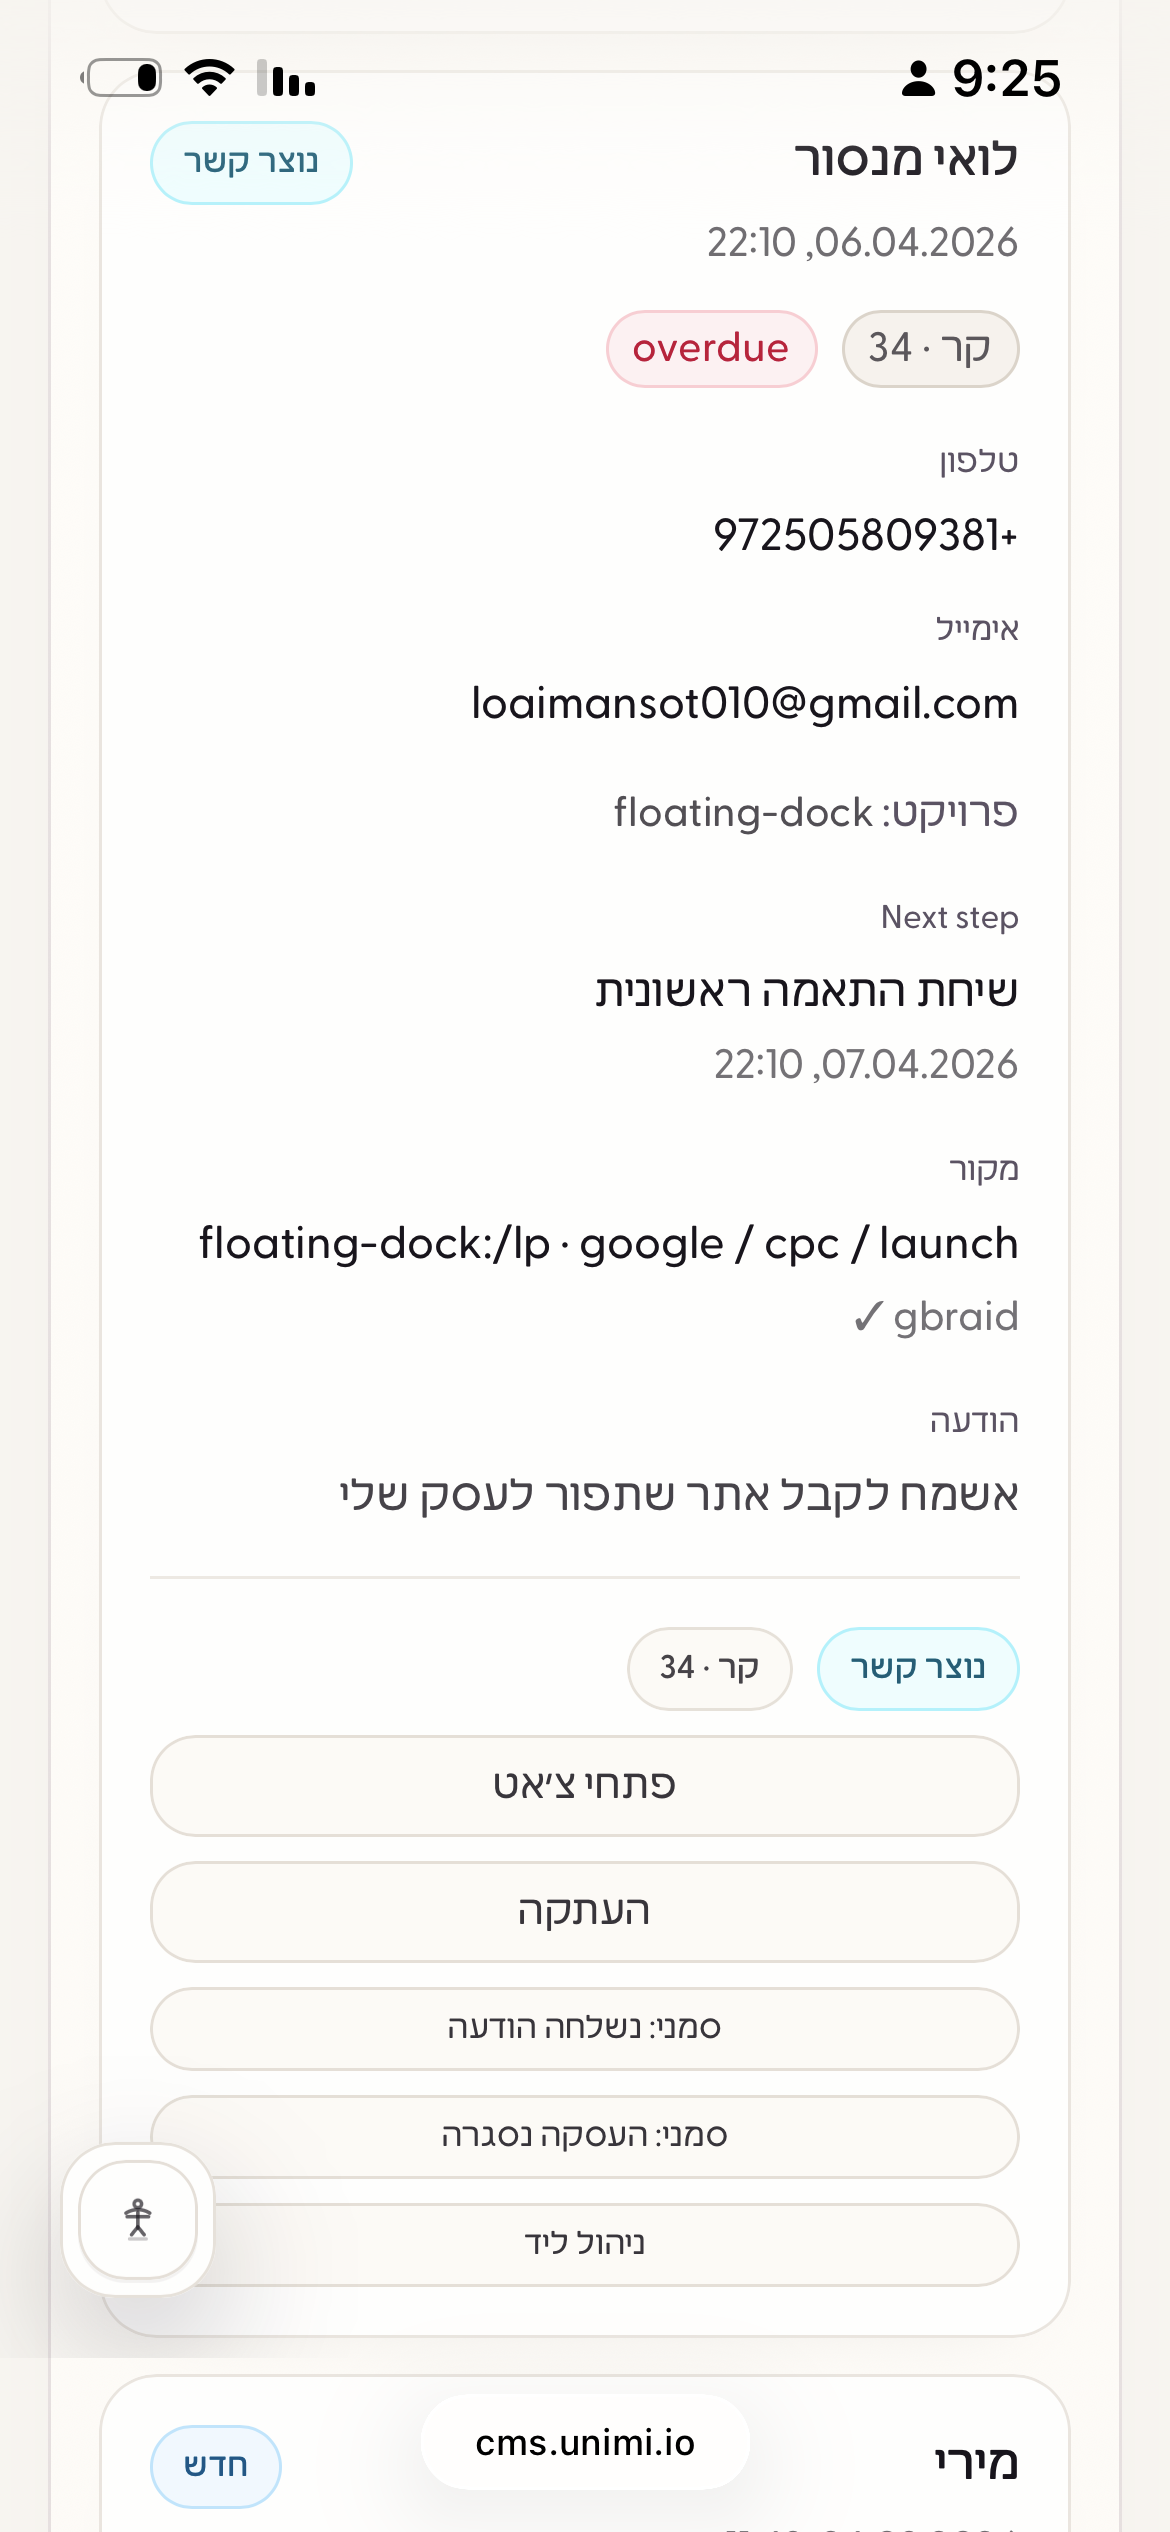
Task: Tap the cms.unimi.io address pill
Action: [x=584, y=2443]
